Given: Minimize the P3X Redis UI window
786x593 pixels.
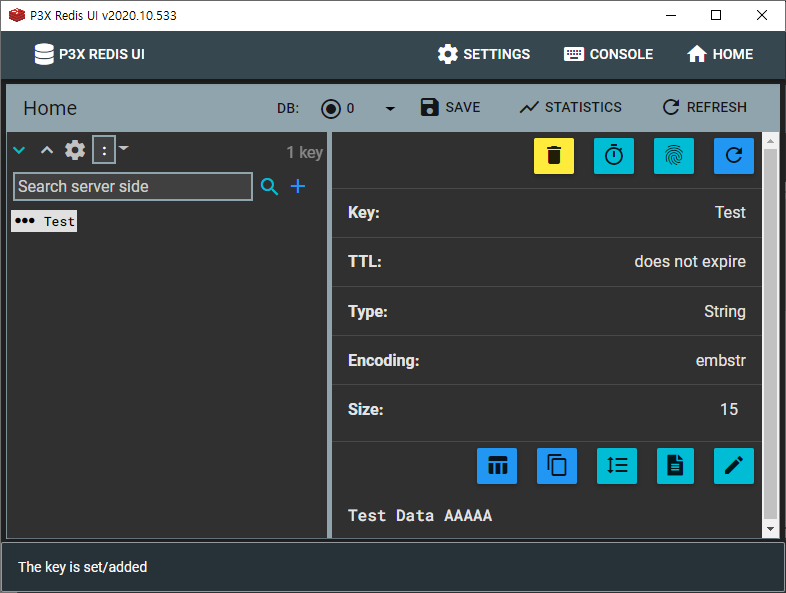Looking at the screenshot, I should pos(671,16).
